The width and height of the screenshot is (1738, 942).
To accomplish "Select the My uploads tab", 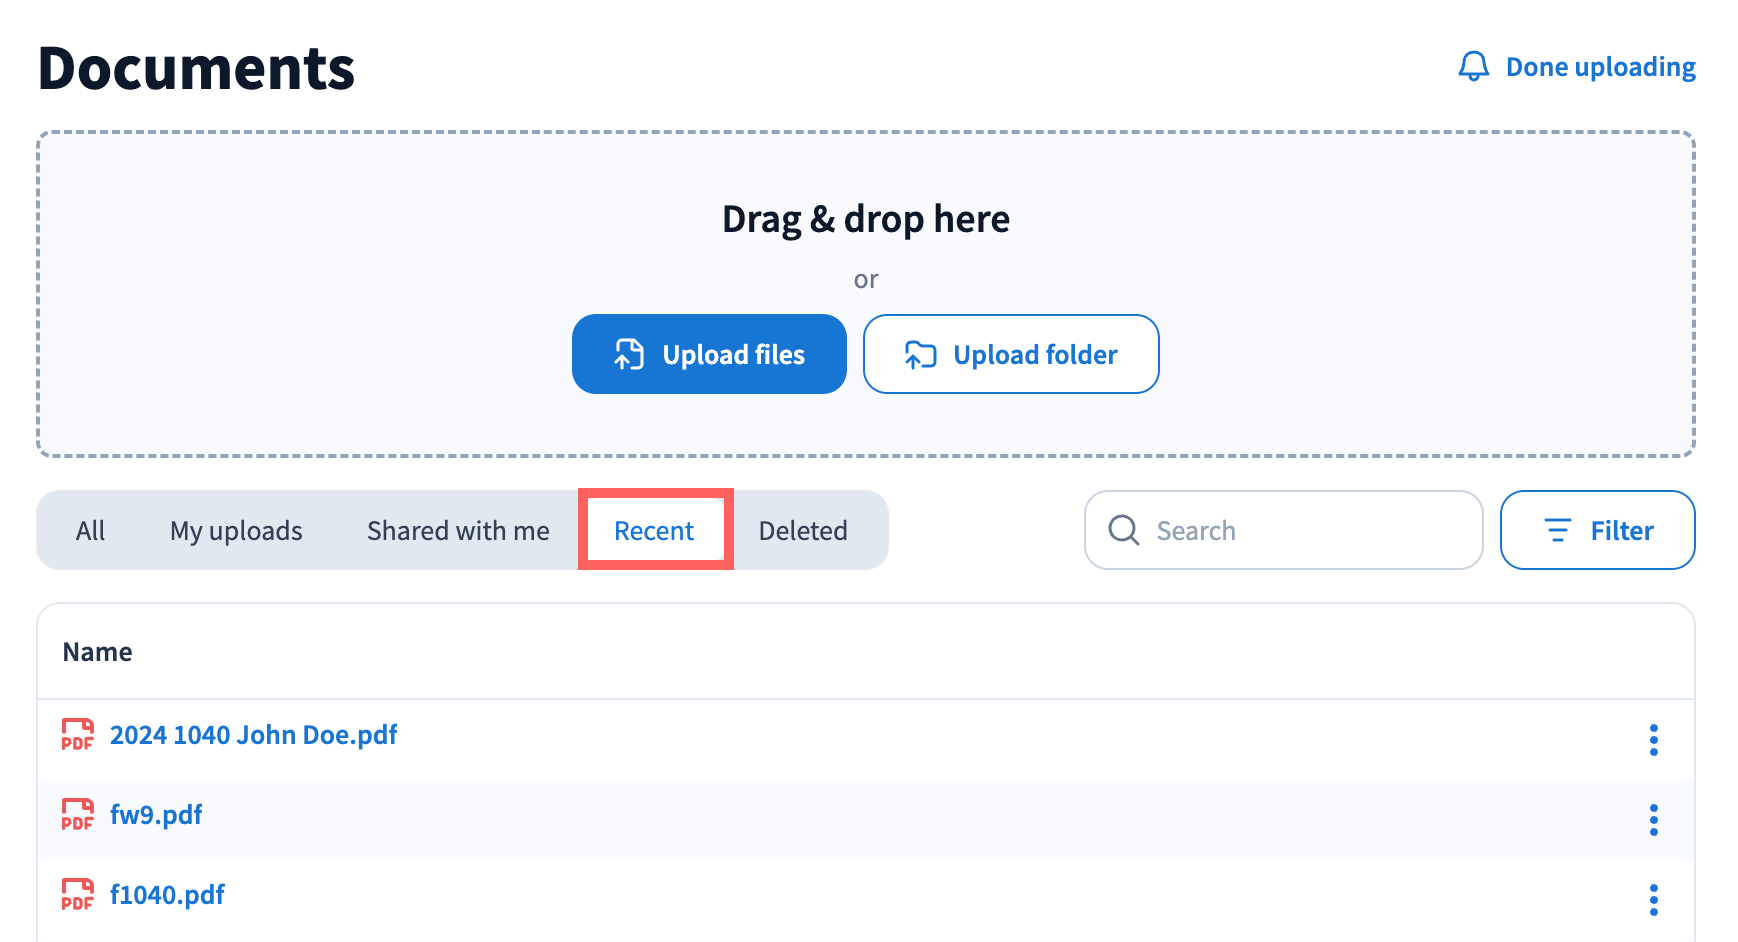I will click(236, 531).
